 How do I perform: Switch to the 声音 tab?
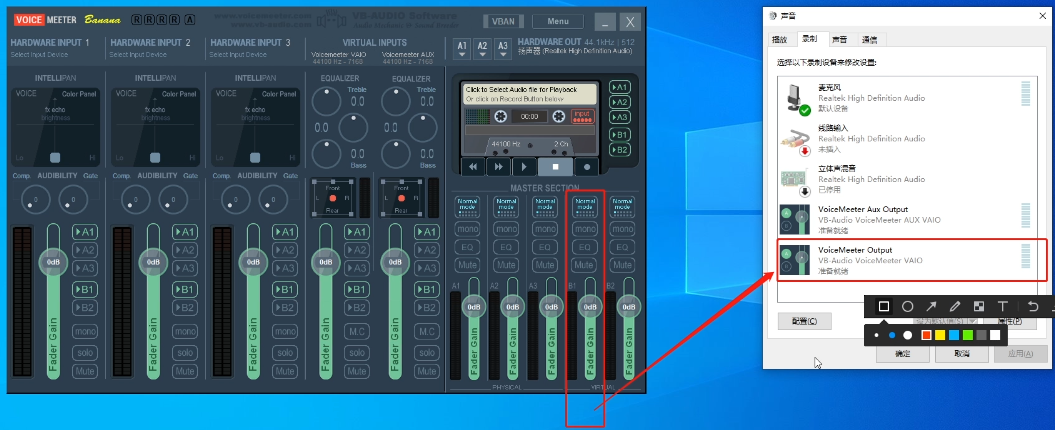[839, 40]
